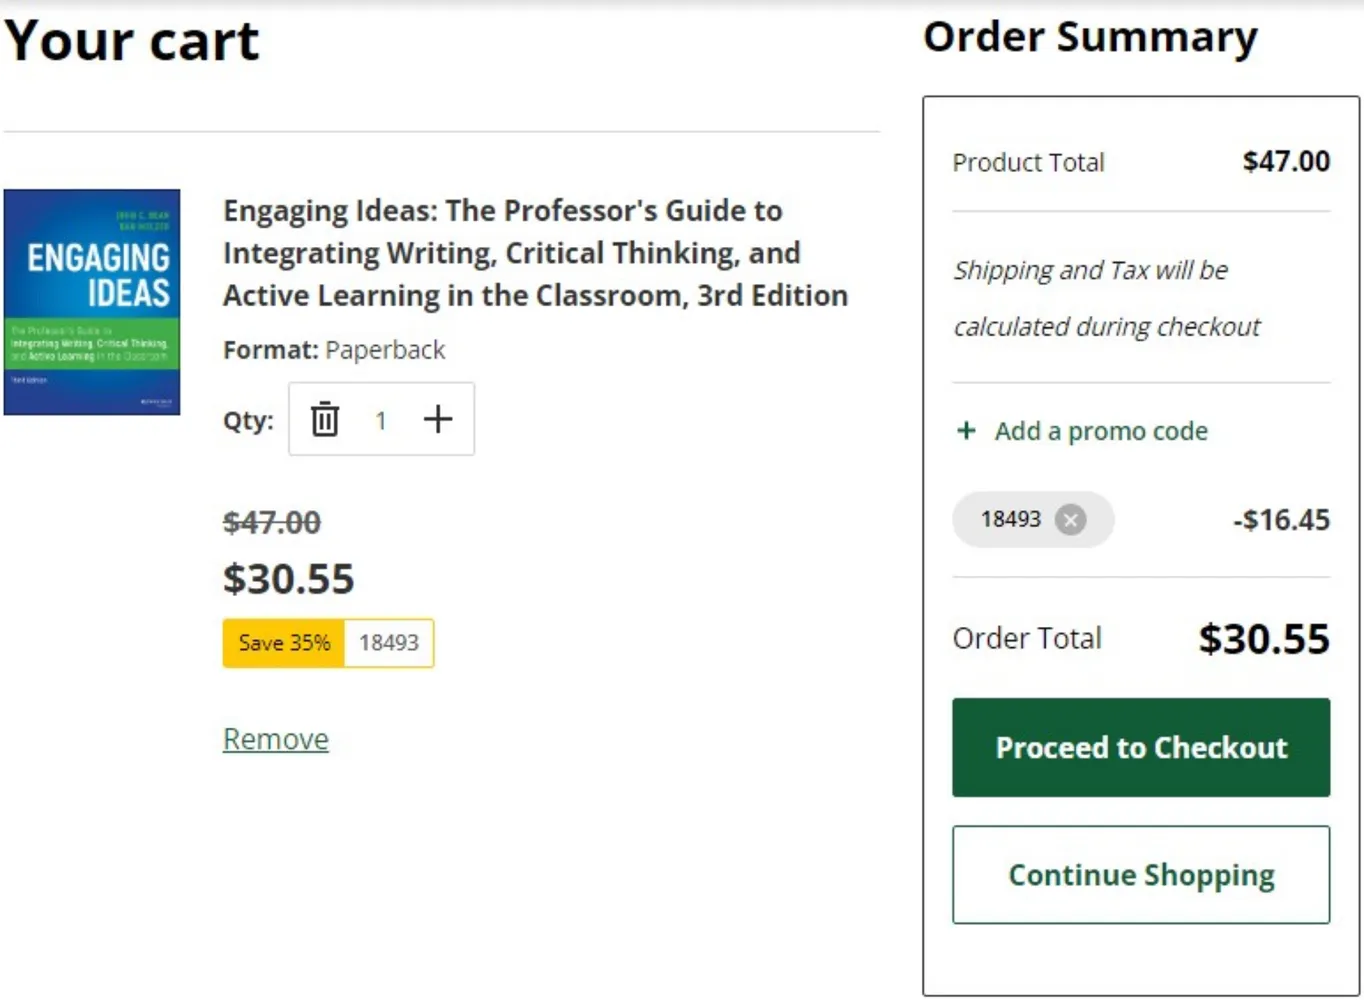1364x1000 pixels.
Task: Increase quantity with the plus icon
Action: (438, 419)
